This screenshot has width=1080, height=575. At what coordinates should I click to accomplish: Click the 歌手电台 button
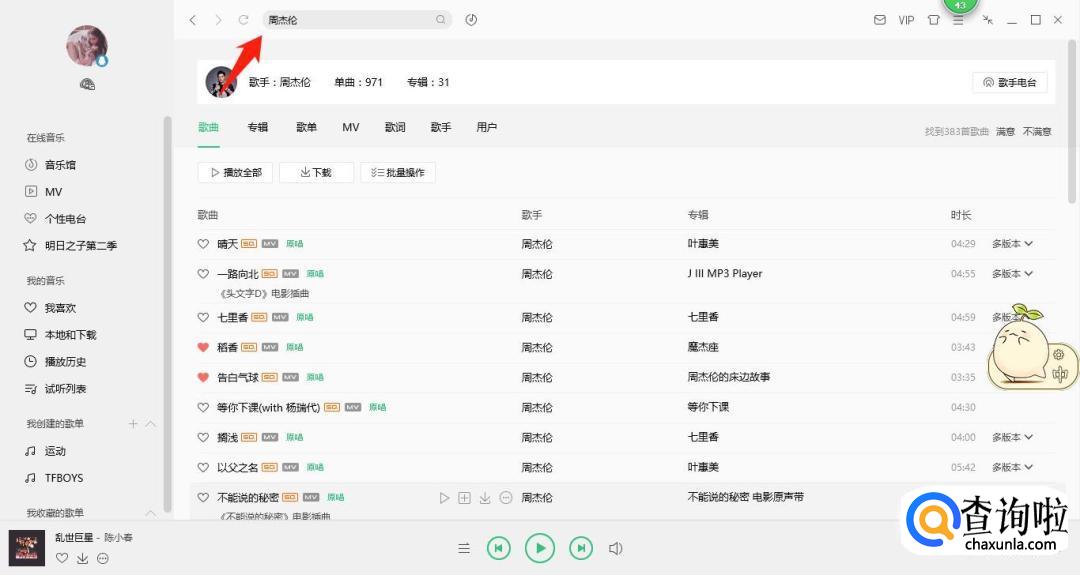[1010, 83]
